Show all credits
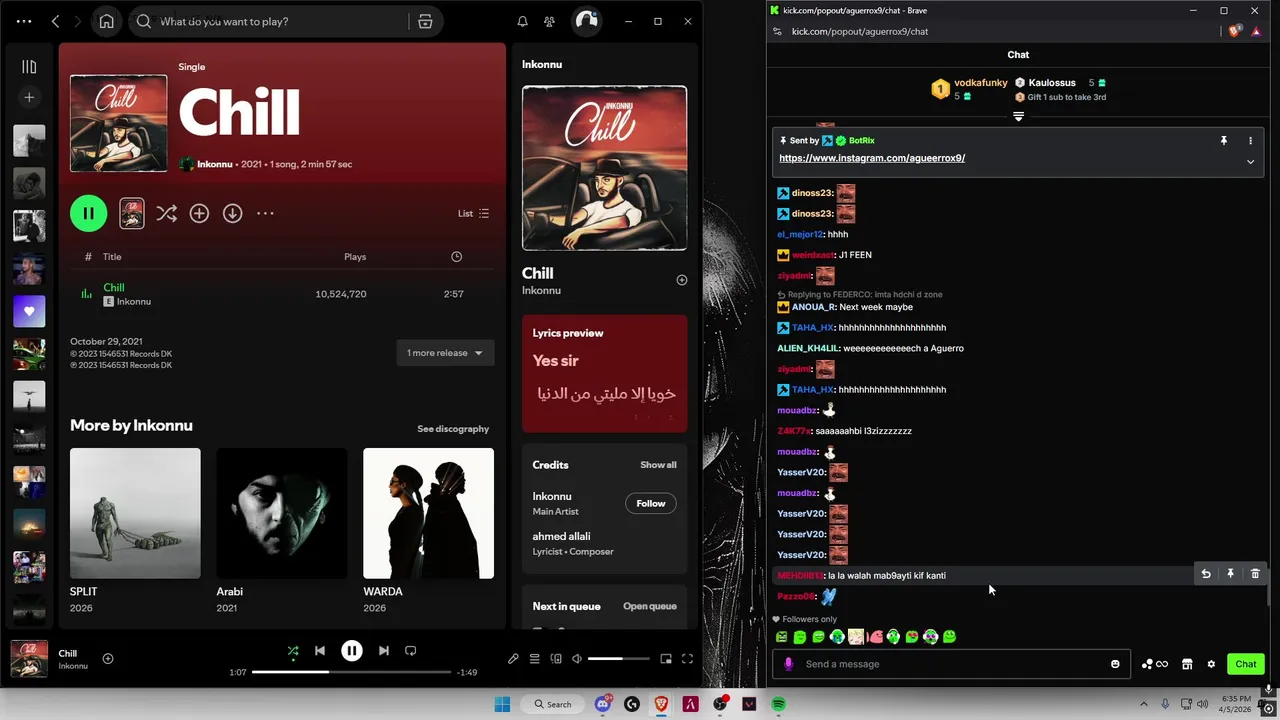This screenshot has width=1280, height=720. (x=658, y=465)
